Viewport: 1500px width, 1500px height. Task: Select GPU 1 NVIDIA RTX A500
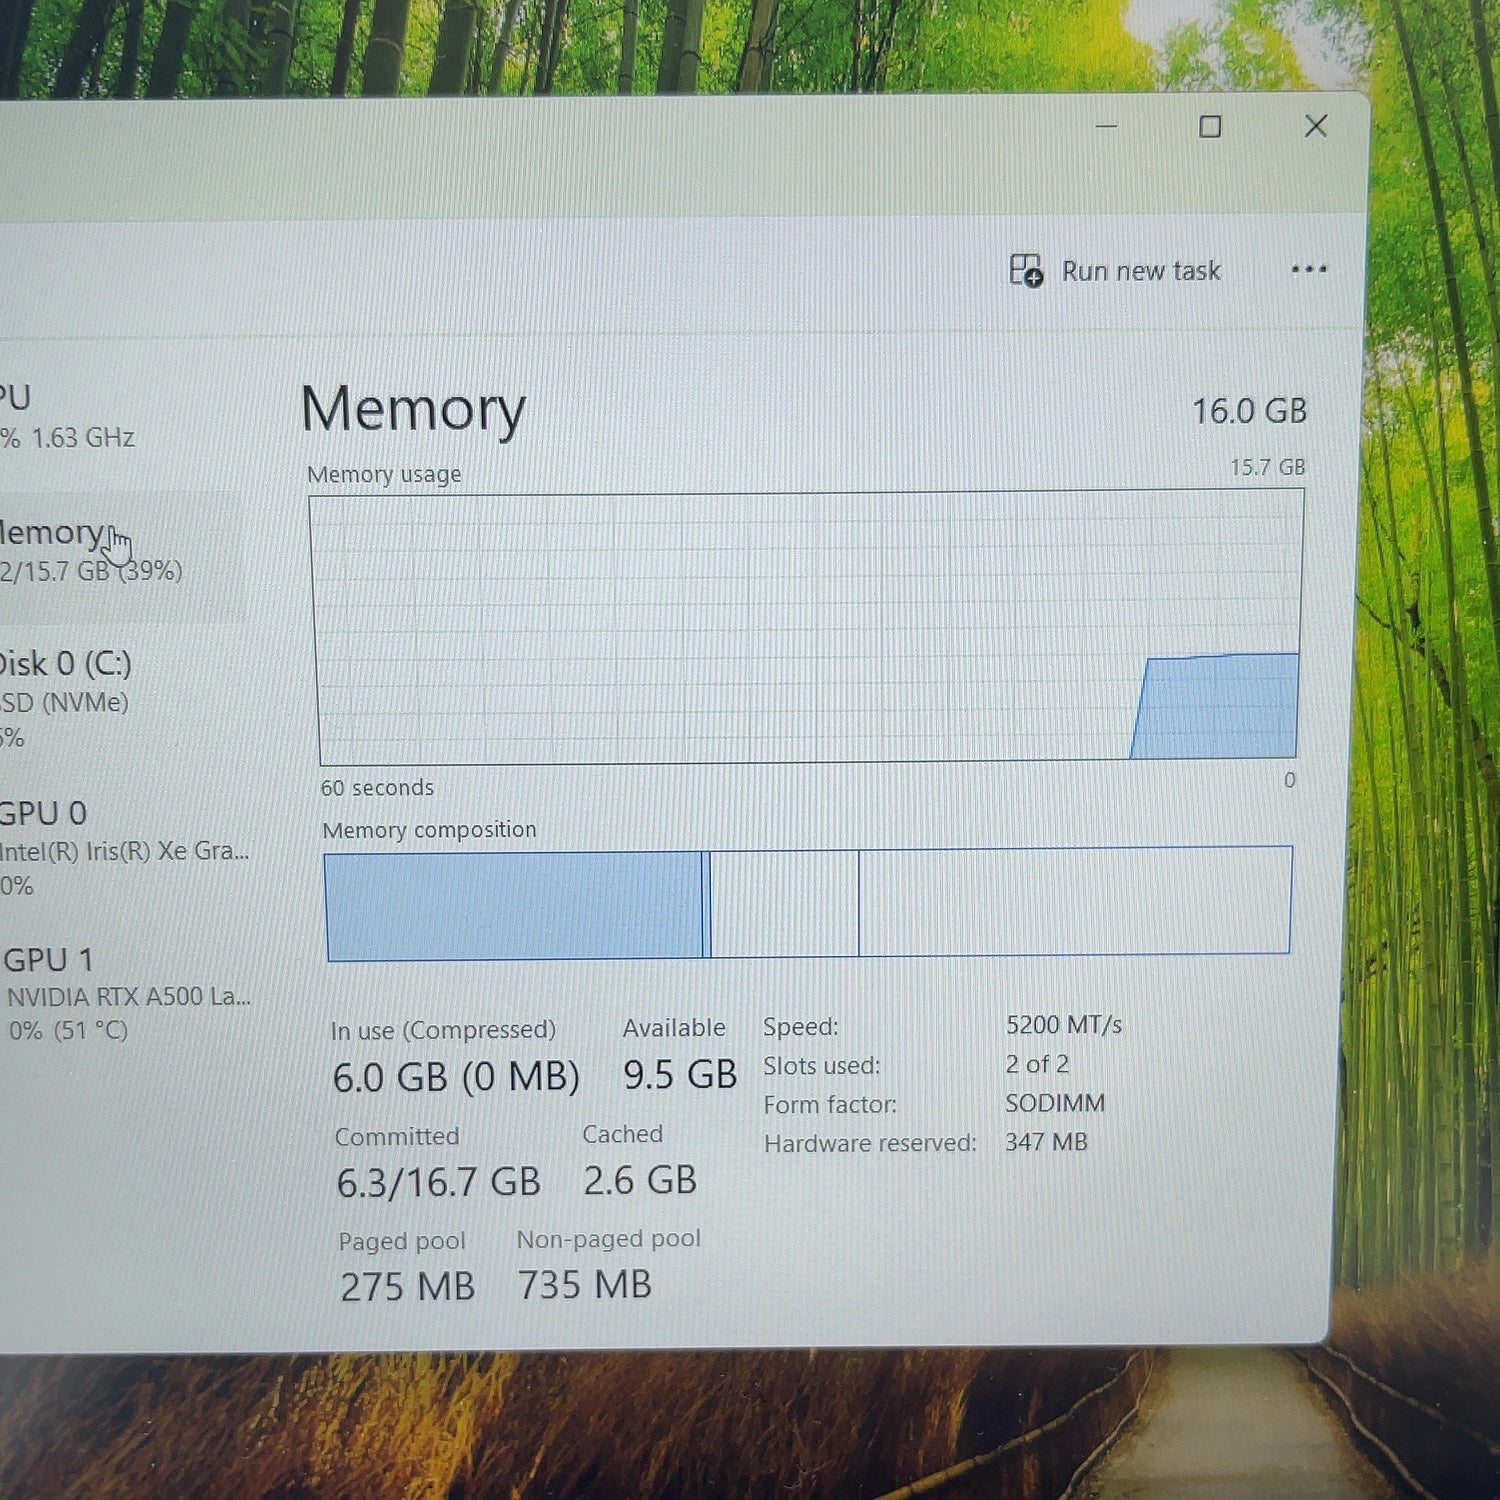pyautogui.click(x=126, y=994)
